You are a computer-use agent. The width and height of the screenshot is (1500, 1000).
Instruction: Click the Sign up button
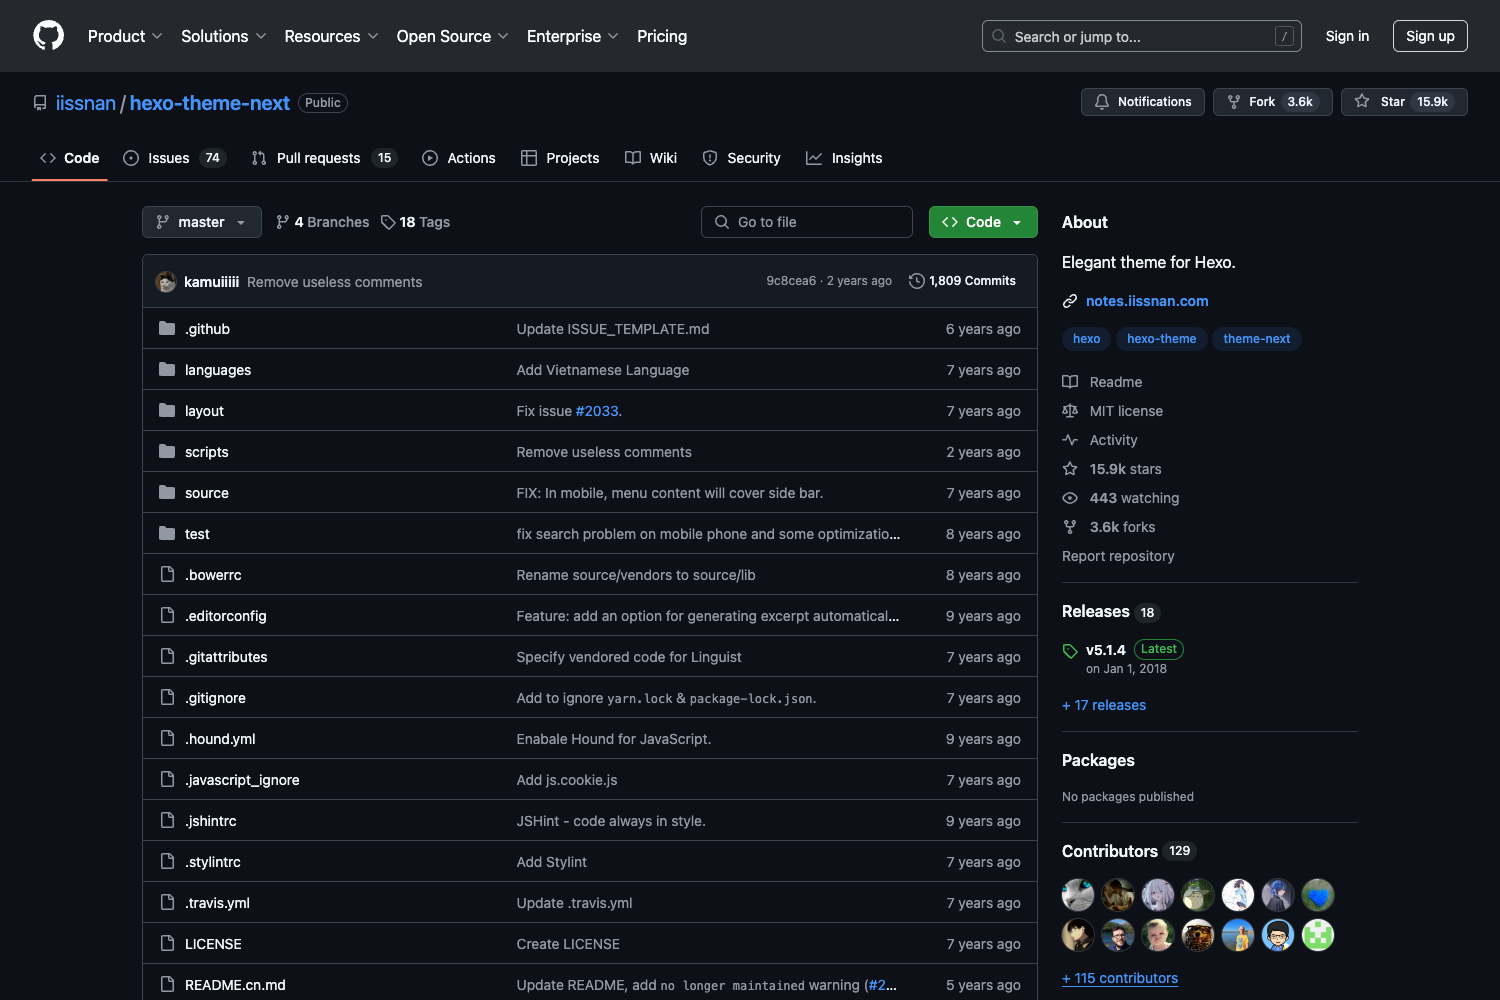coord(1430,36)
